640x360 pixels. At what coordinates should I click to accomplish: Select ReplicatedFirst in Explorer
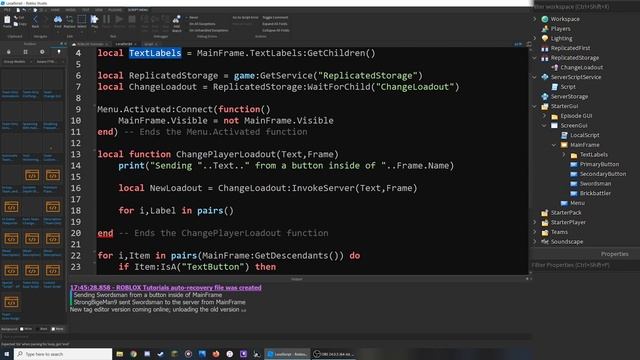coord(570,48)
